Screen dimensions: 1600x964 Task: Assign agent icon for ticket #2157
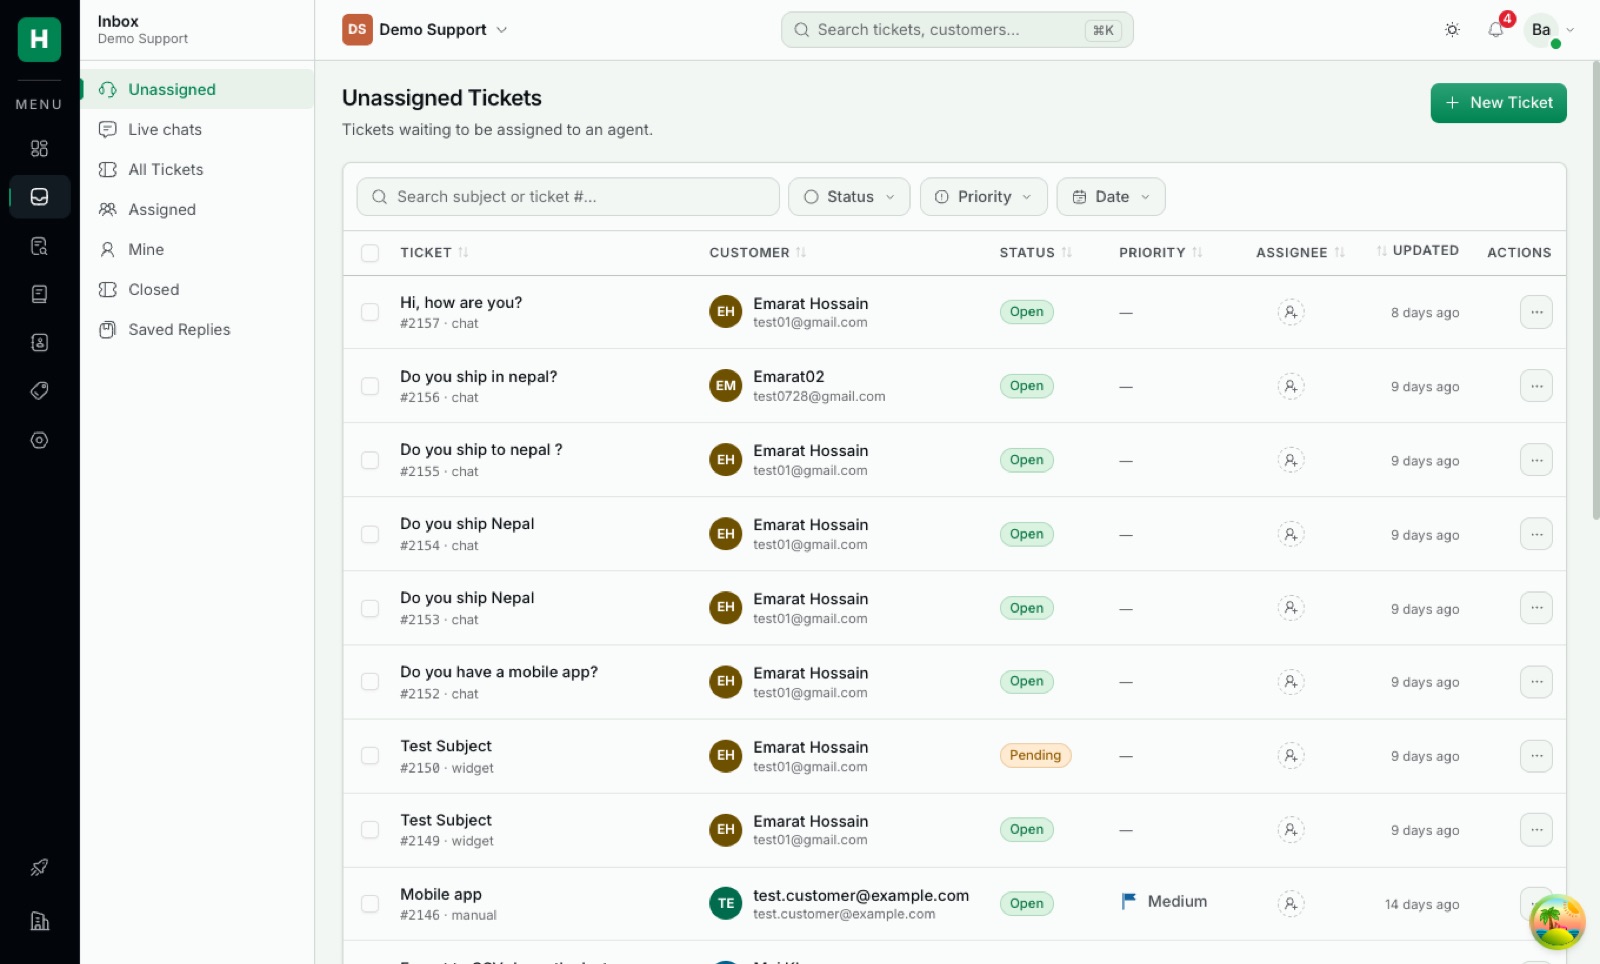[x=1291, y=312]
